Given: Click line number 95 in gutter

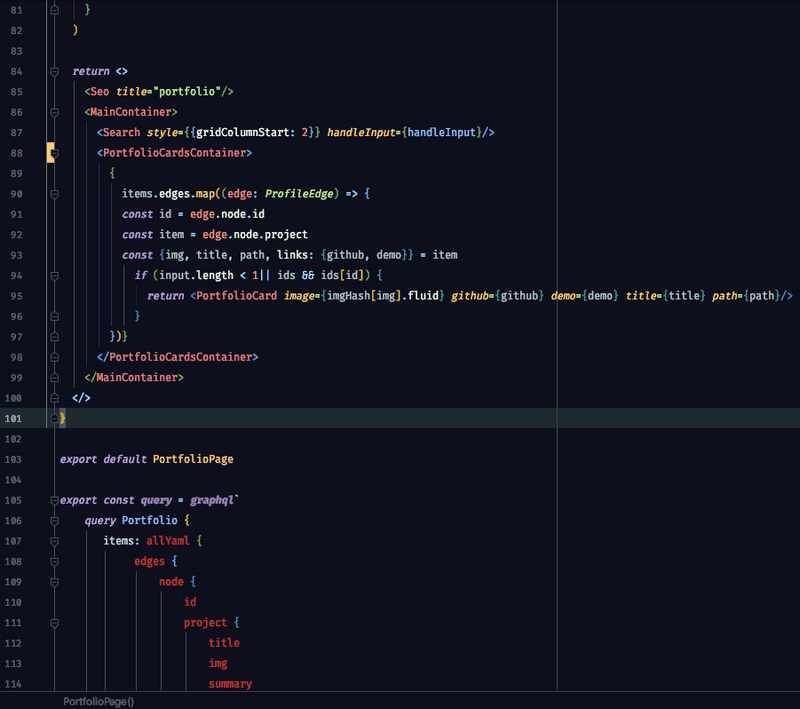Looking at the screenshot, I should (x=16, y=296).
